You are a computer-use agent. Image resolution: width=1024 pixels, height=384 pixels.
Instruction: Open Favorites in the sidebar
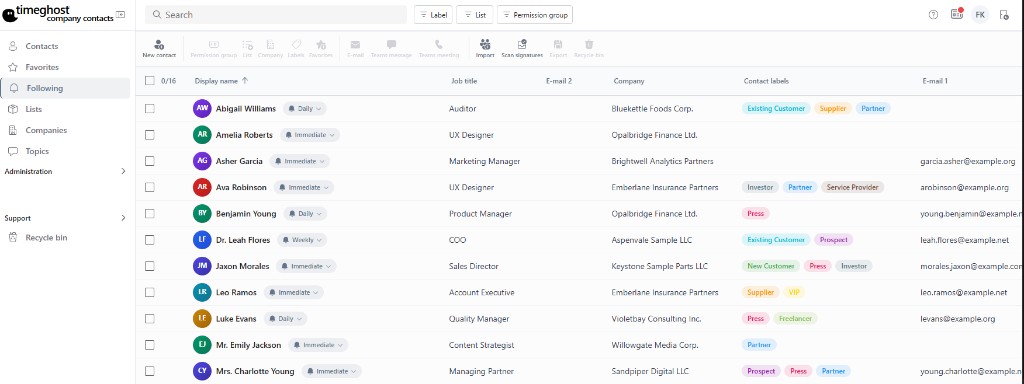click(65, 67)
